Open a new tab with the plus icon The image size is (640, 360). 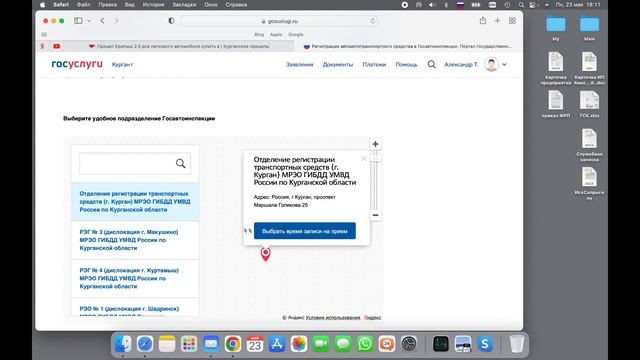point(497,21)
